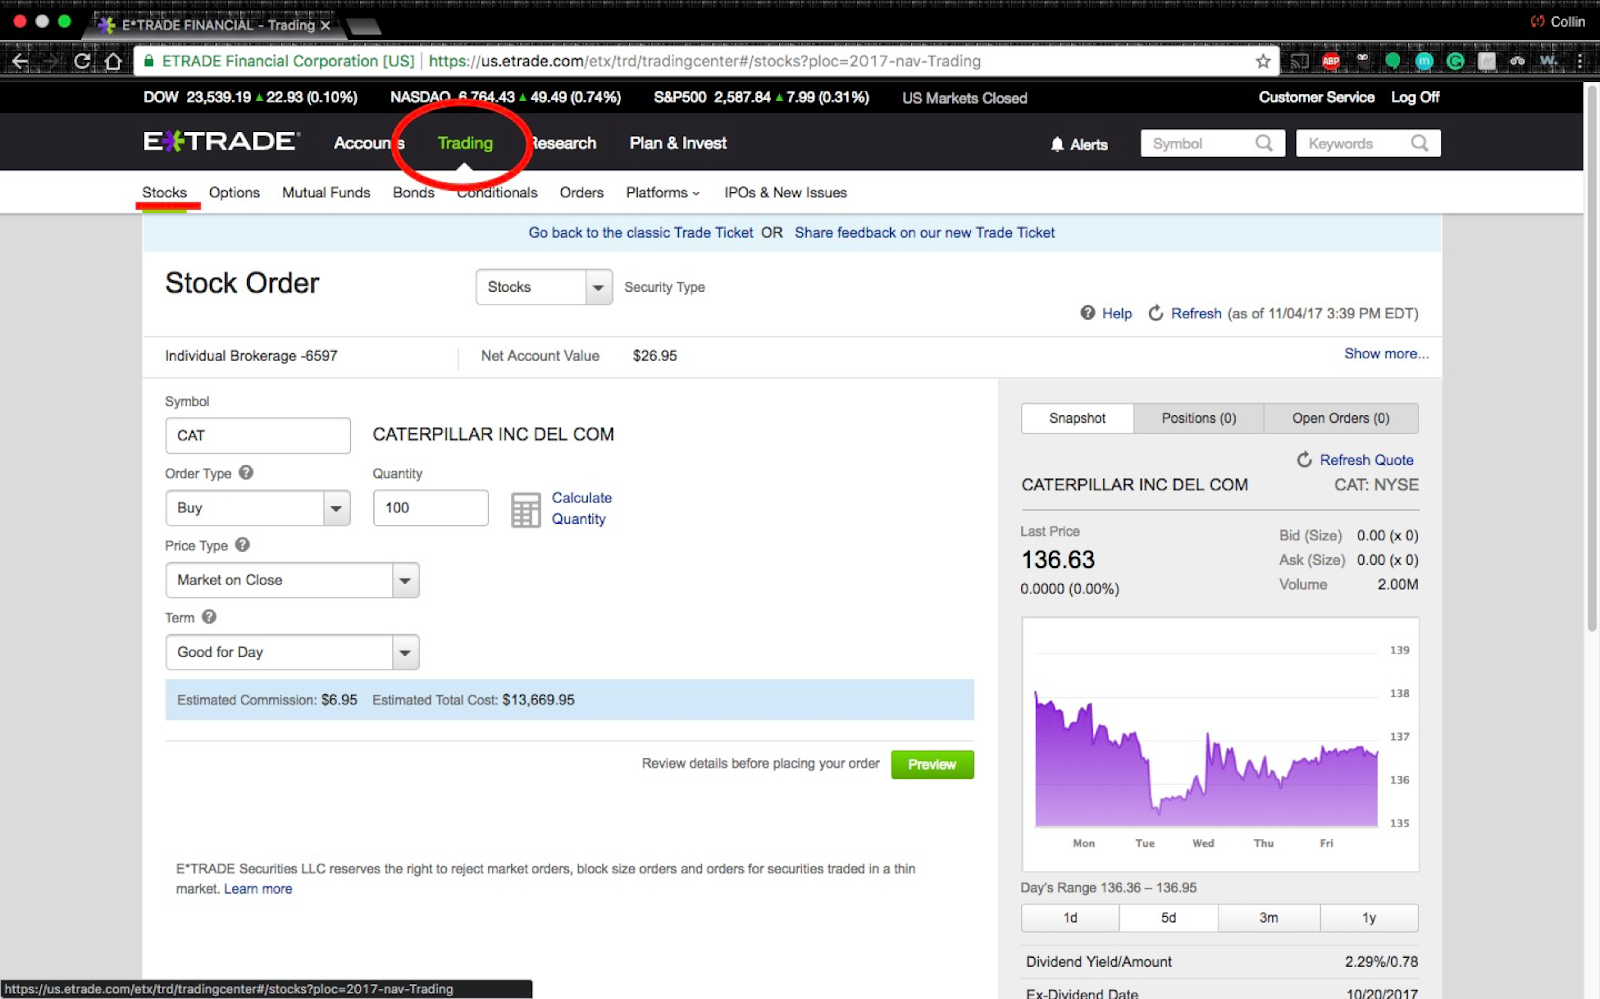This screenshot has width=1600, height=999.
Task: Open the Price Type help icon
Action: tap(242, 545)
